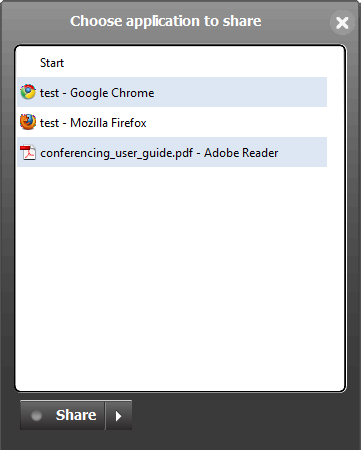The height and width of the screenshot is (450, 361).
Task: Click the dark footer right of Share
Action: pyautogui.click(x=240, y=415)
